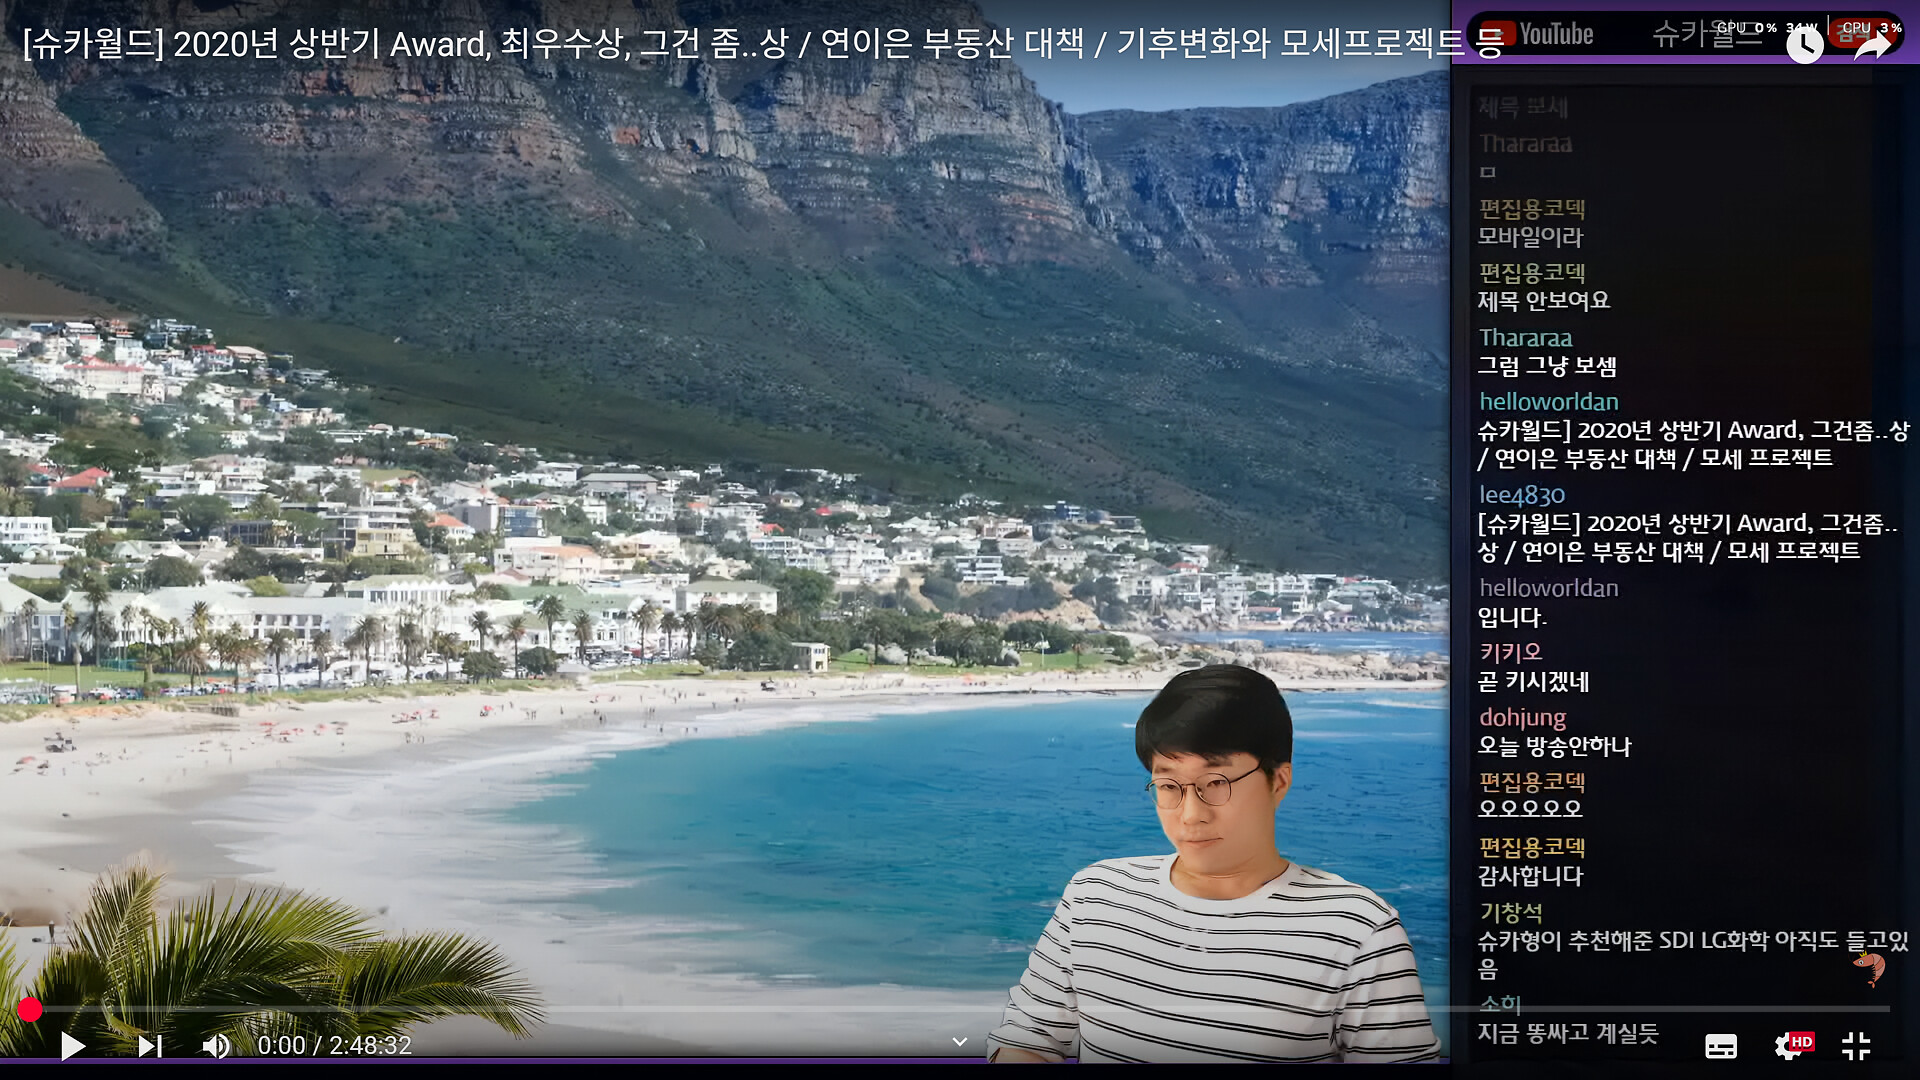This screenshot has width=1920, height=1080.
Task: Click the time display 0:00 / 2:48:32
Action: tap(334, 1046)
